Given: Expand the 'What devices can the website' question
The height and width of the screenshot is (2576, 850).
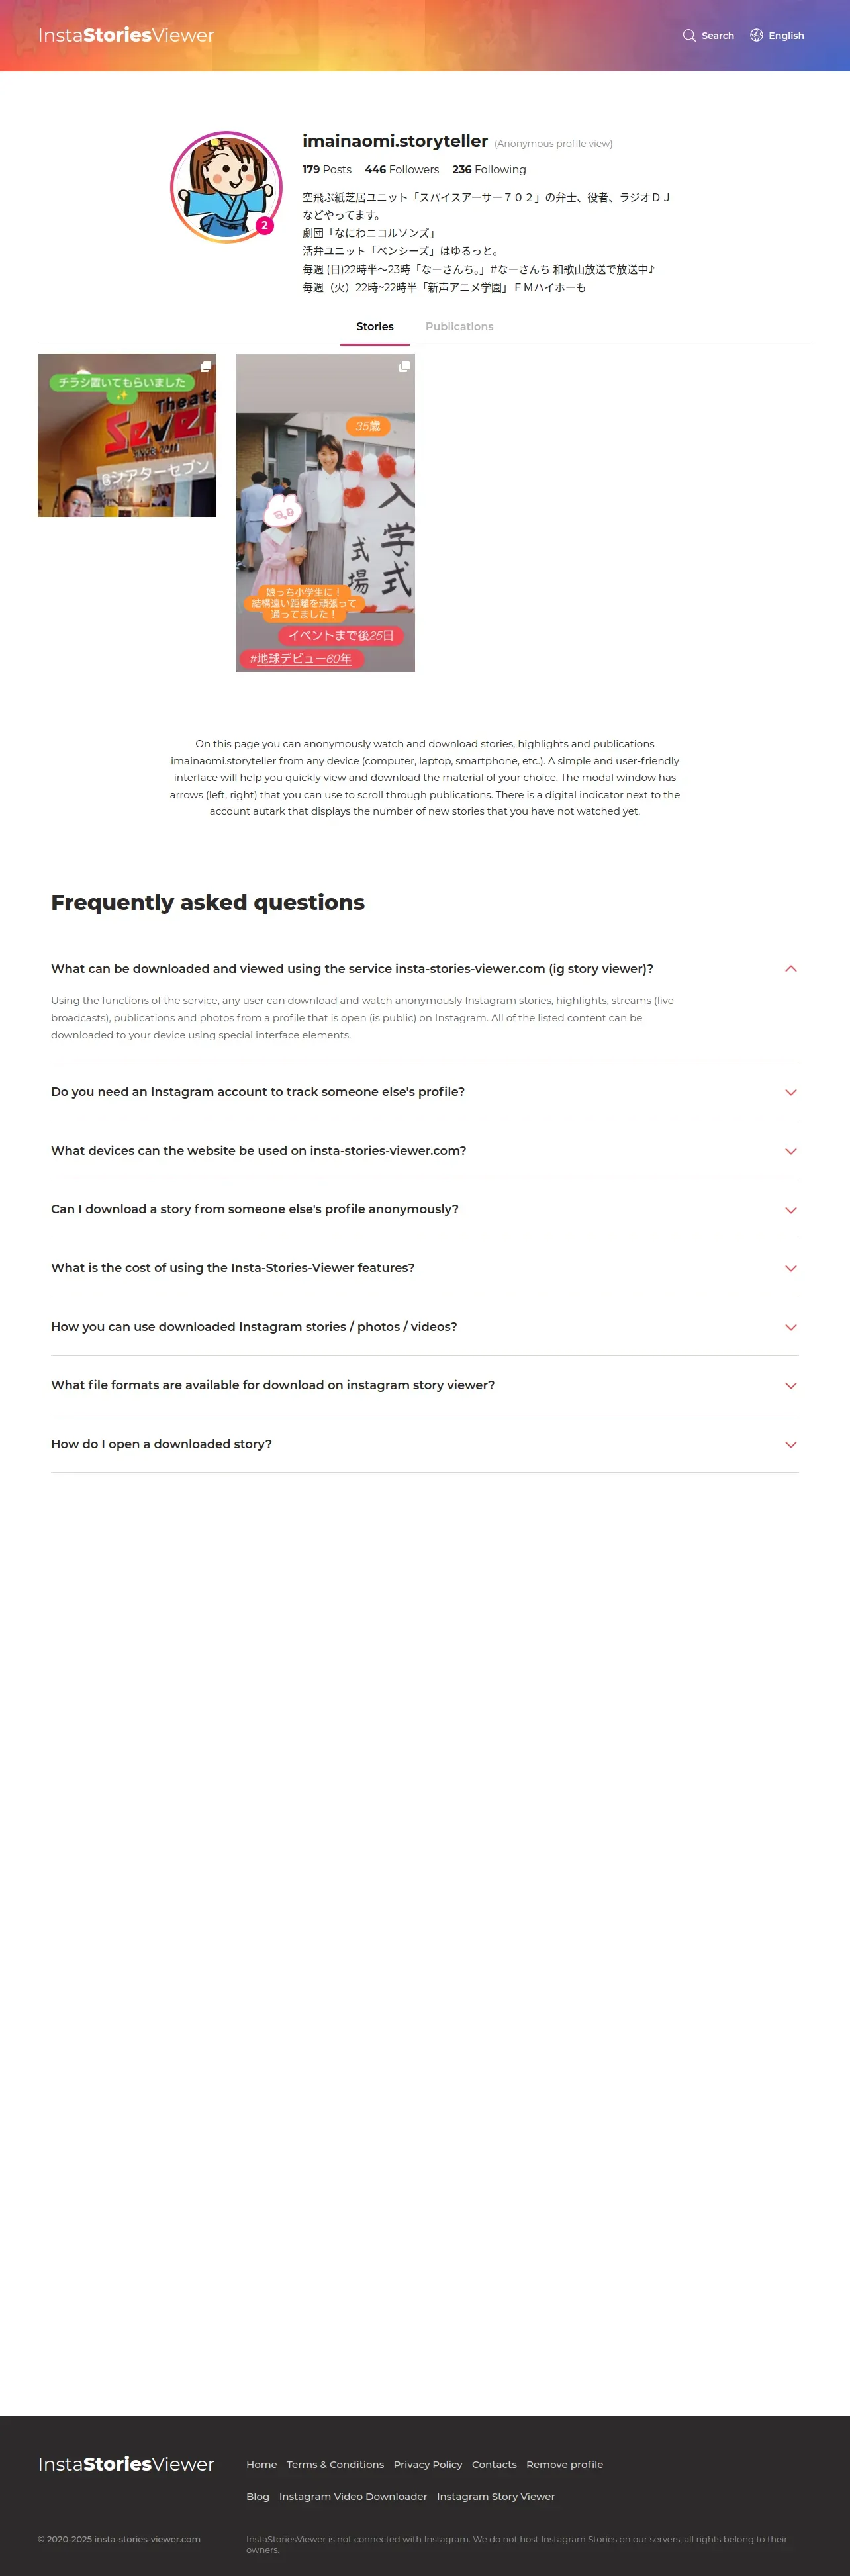Looking at the screenshot, I should 790,1151.
